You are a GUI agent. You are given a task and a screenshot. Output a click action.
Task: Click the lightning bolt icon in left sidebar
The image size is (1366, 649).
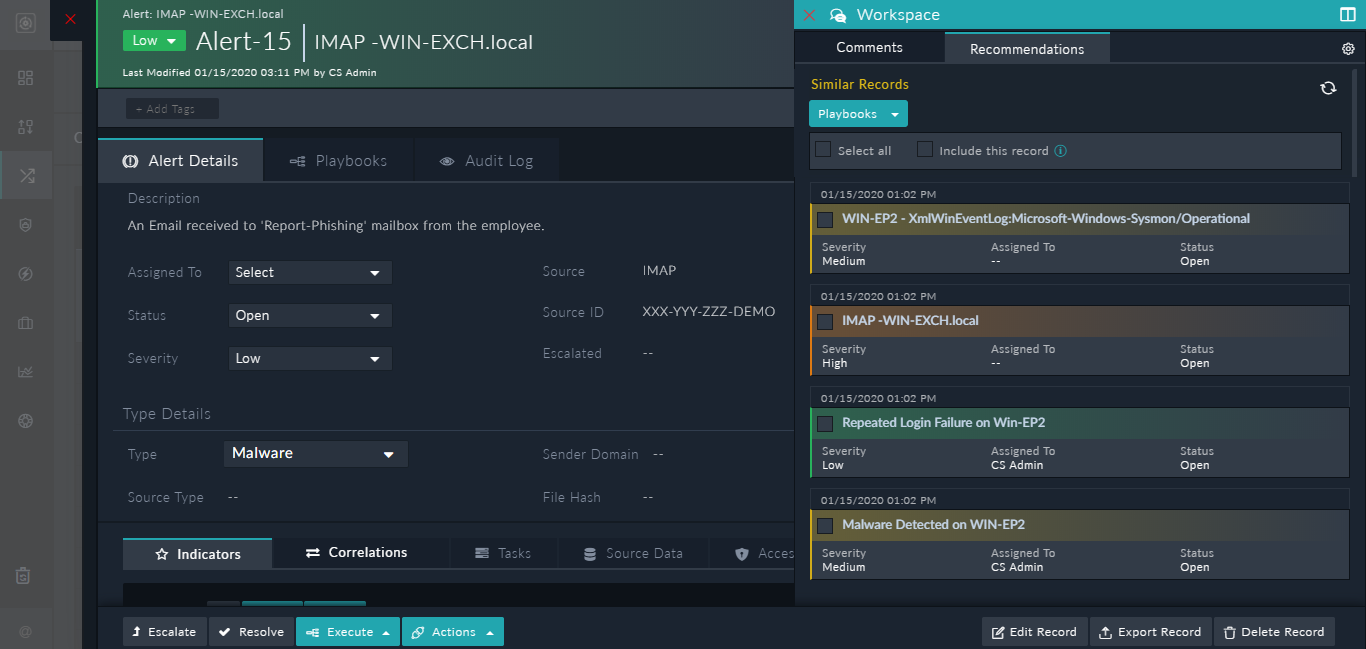(26, 274)
